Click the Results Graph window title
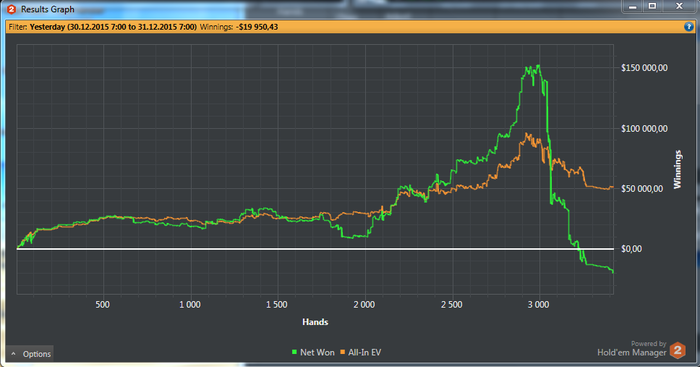700x367 pixels. [x=48, y=9]
